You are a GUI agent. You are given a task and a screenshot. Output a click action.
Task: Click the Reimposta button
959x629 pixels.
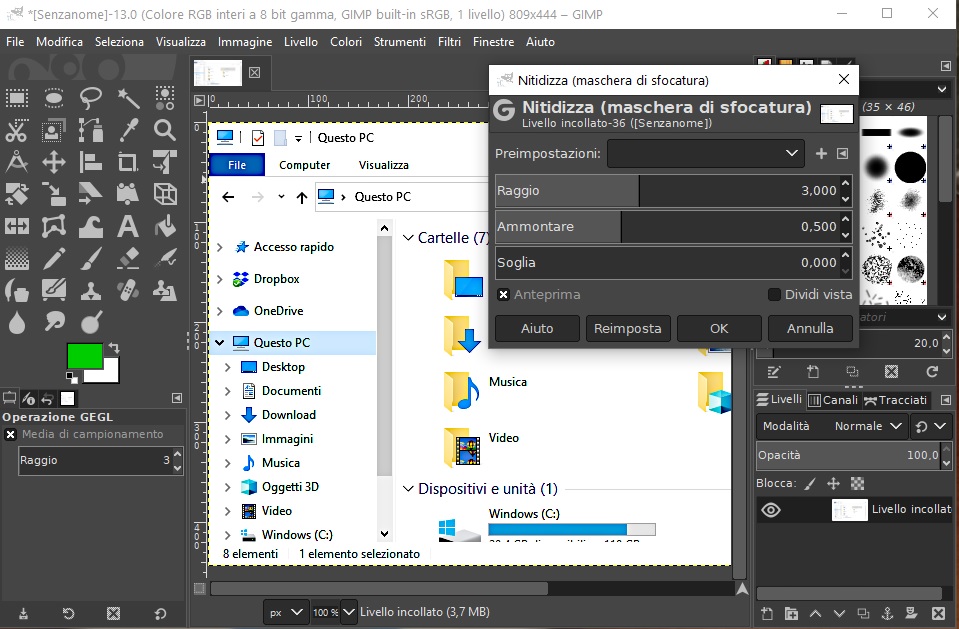(628, 329)
